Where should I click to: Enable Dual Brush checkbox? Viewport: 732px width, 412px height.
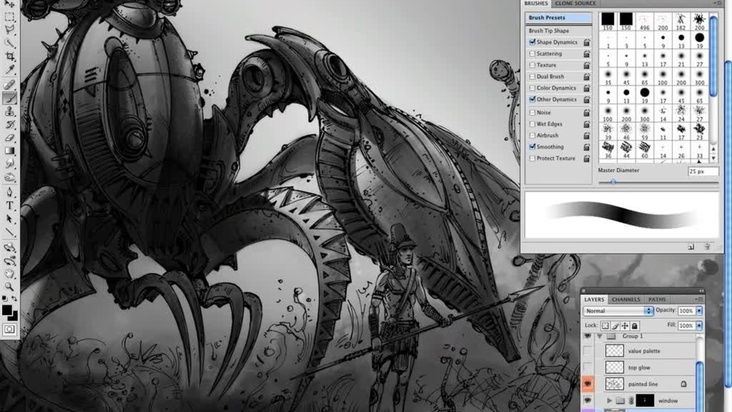pos(532,77)
